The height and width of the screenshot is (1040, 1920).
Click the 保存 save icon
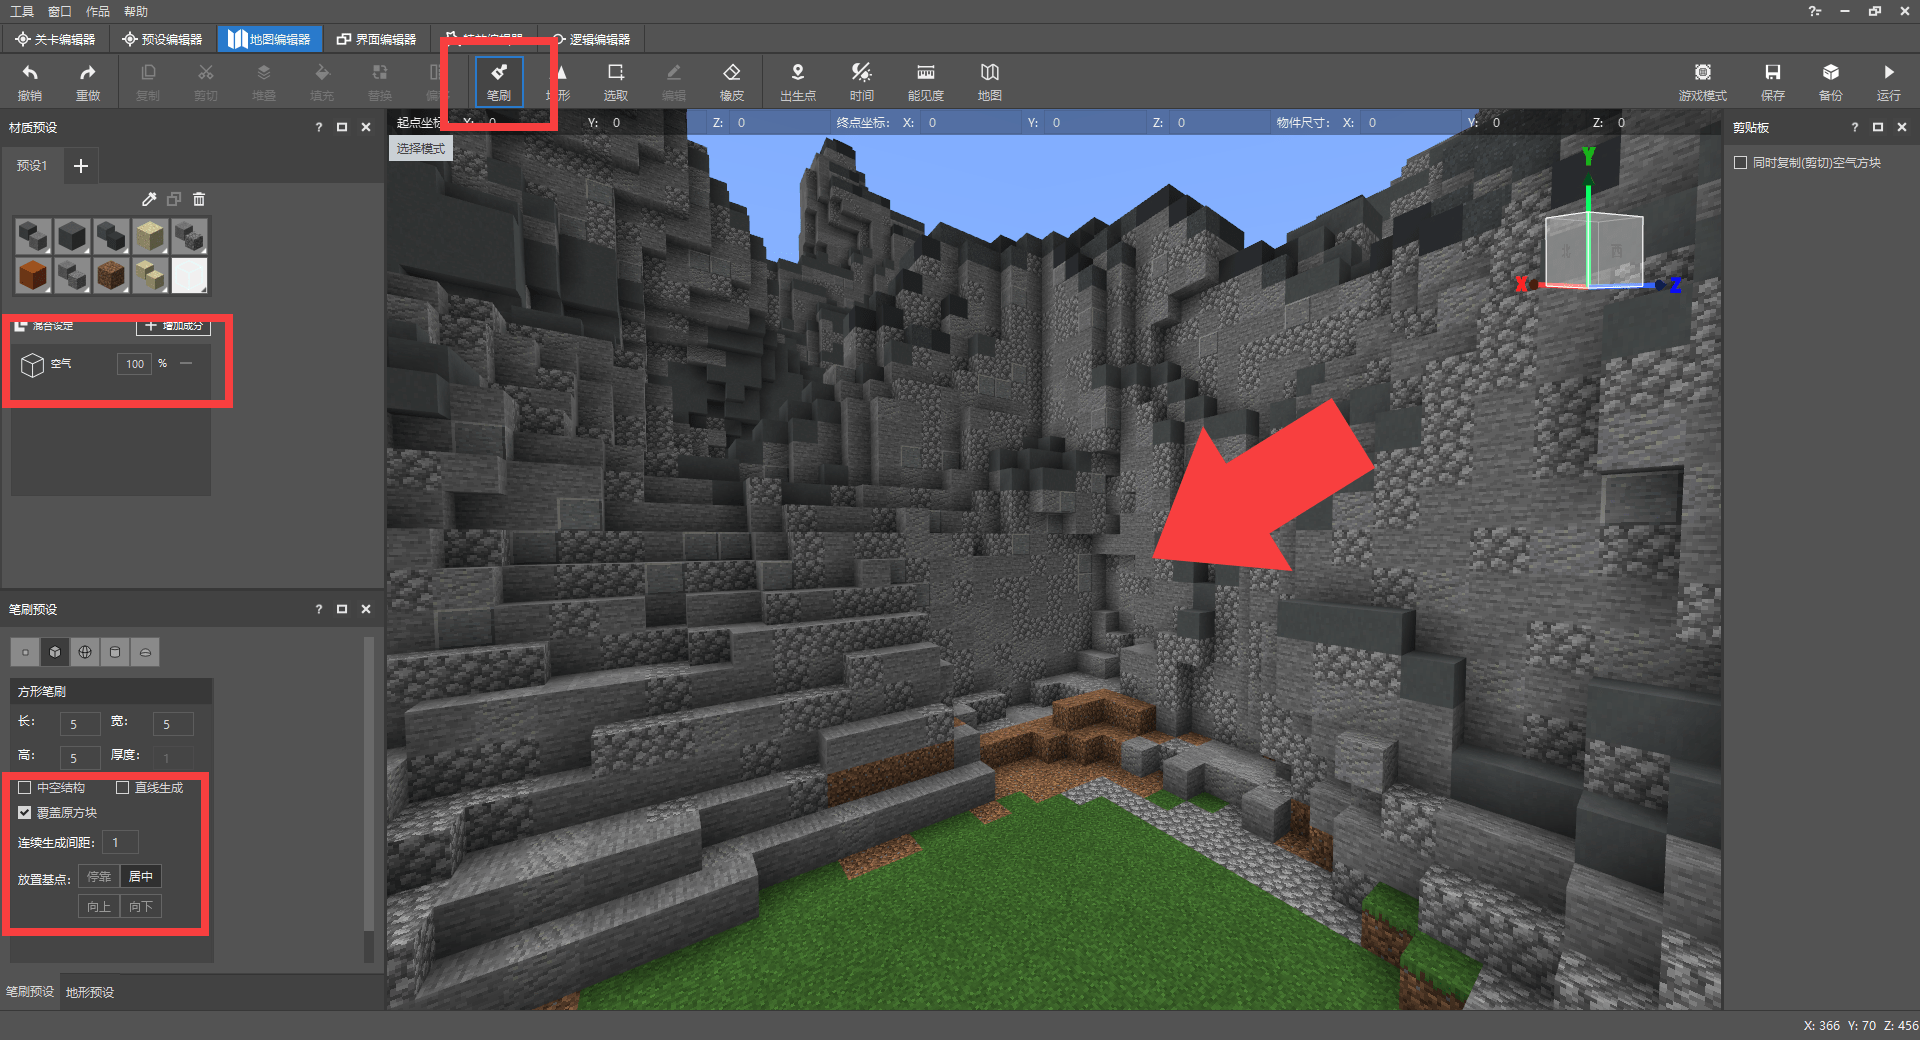[x=1773, y=81]
